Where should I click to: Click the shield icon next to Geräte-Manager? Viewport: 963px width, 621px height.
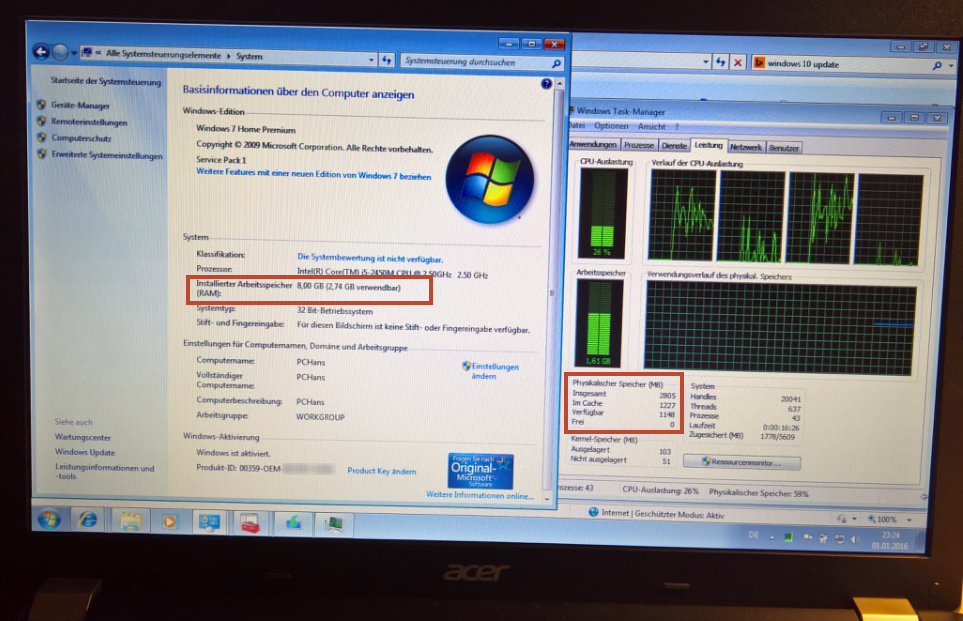[41, 104]
